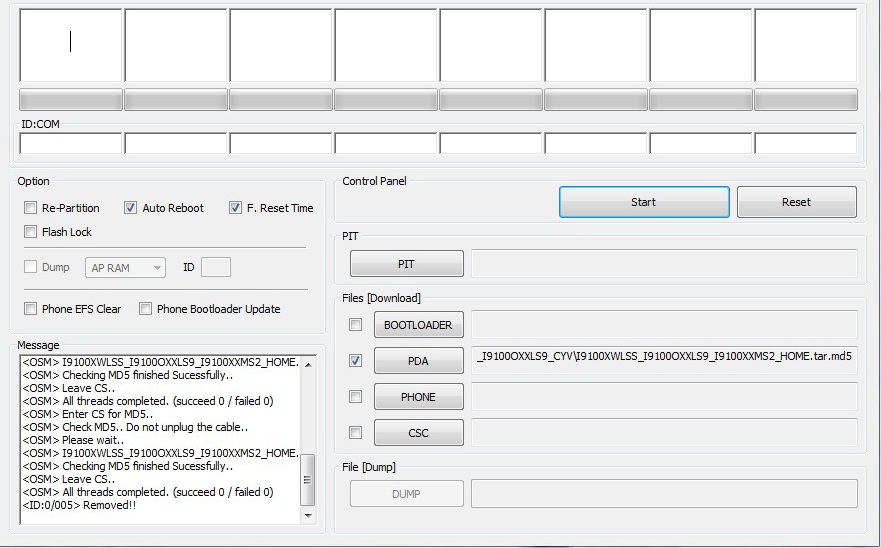Click the Dump file path field

click(664, 493)
